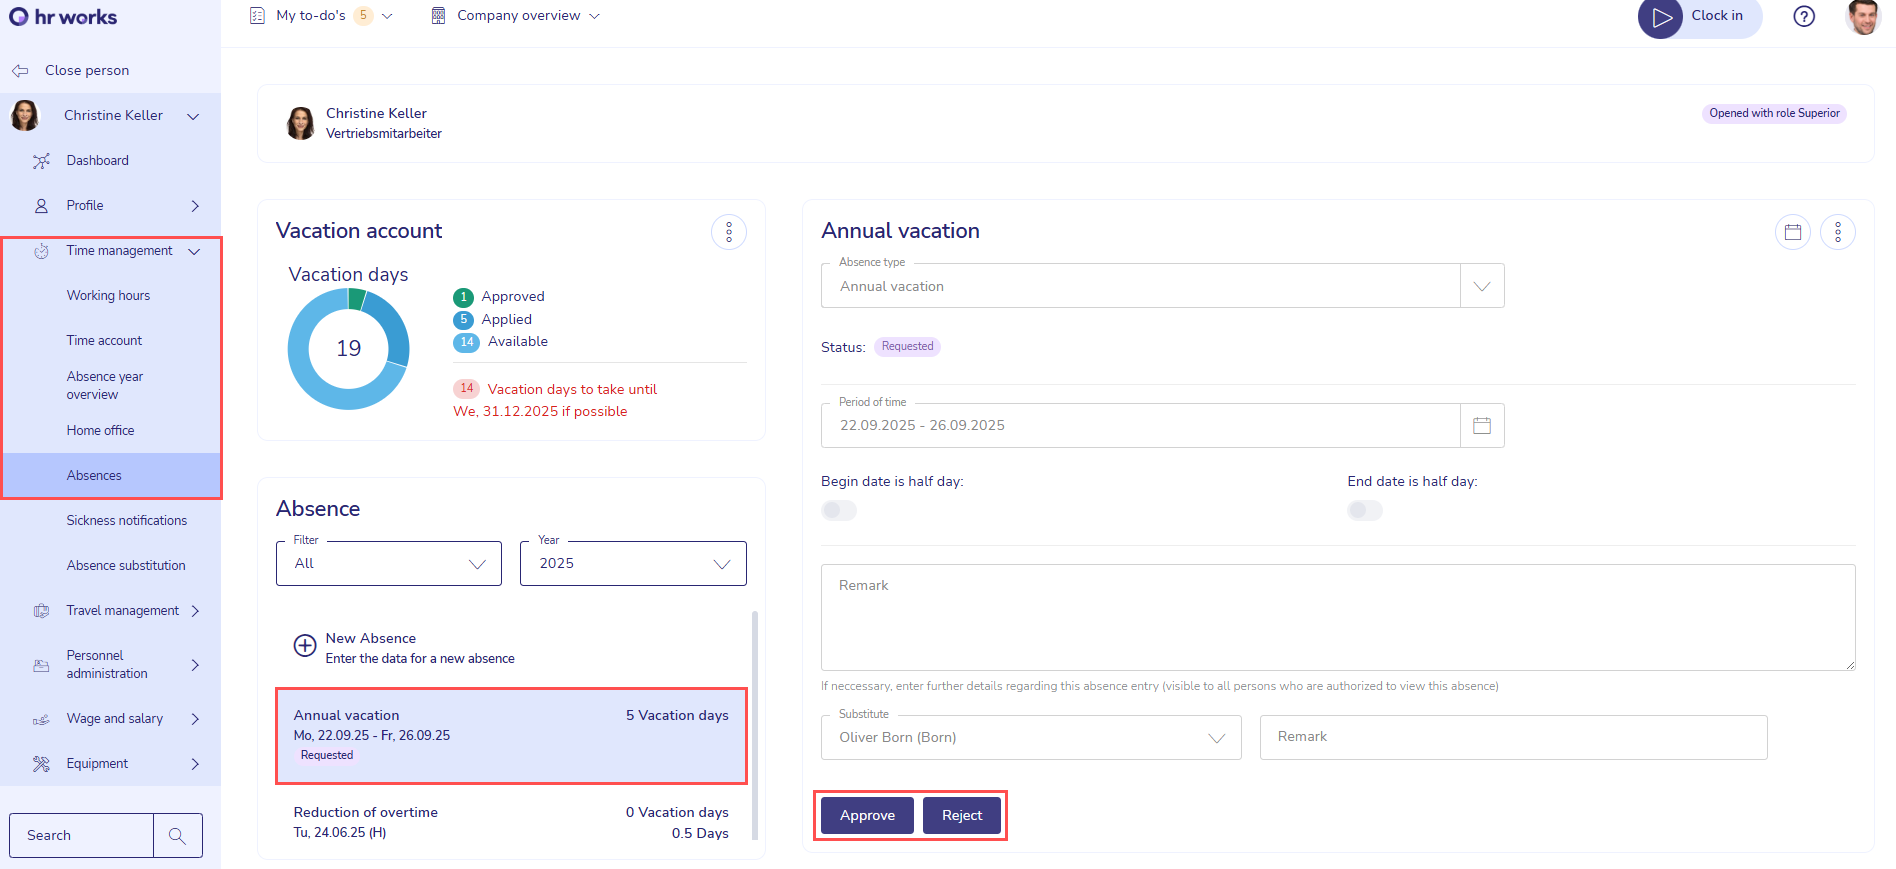Open Vacation account three-dot options menu
This screenshot has height=869, width=1896.
coord(728,232)
